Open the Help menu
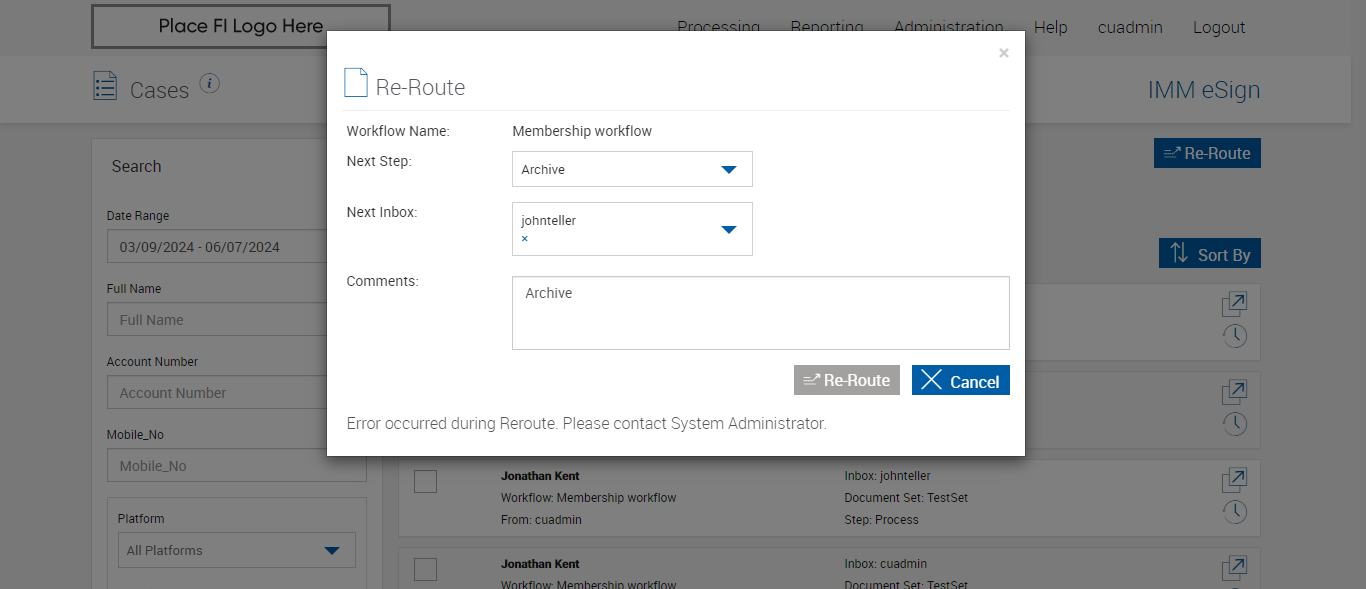Screen dimensions: 1366x589 (1050, 28)
